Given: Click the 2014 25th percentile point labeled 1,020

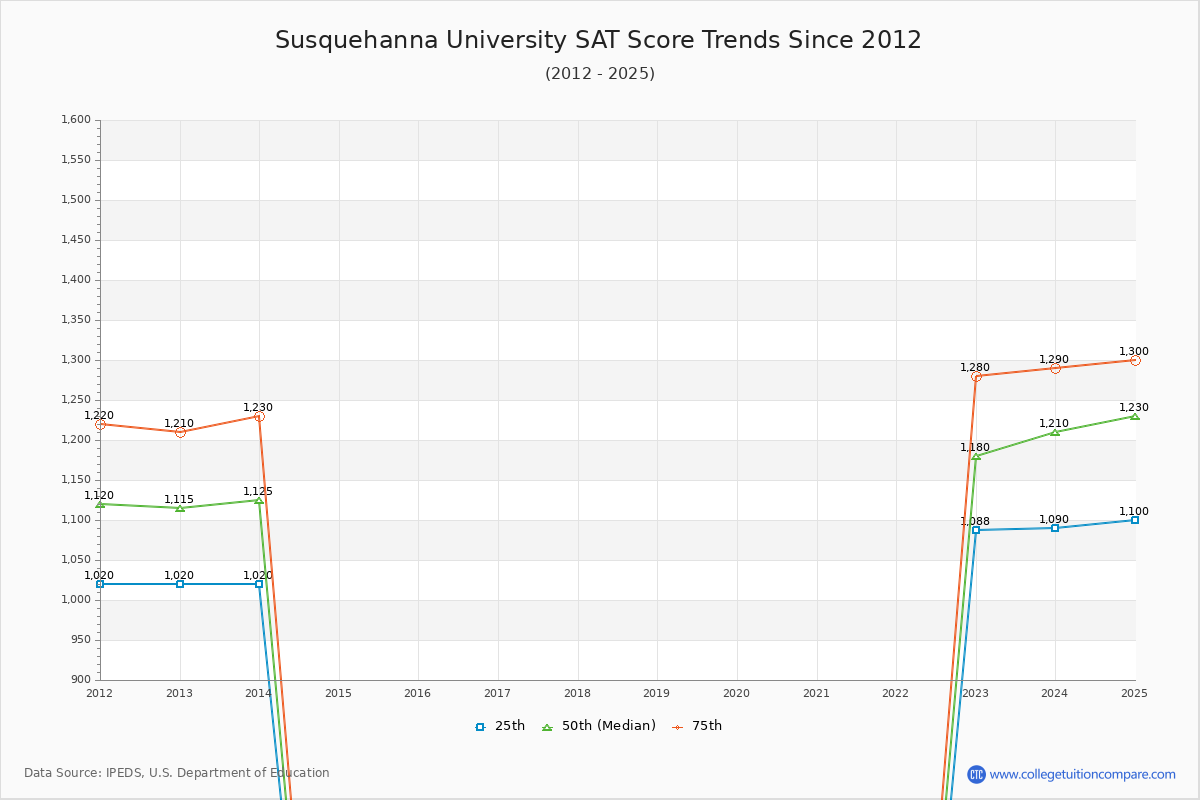Looking at the screenshot, I should [259, 584].
